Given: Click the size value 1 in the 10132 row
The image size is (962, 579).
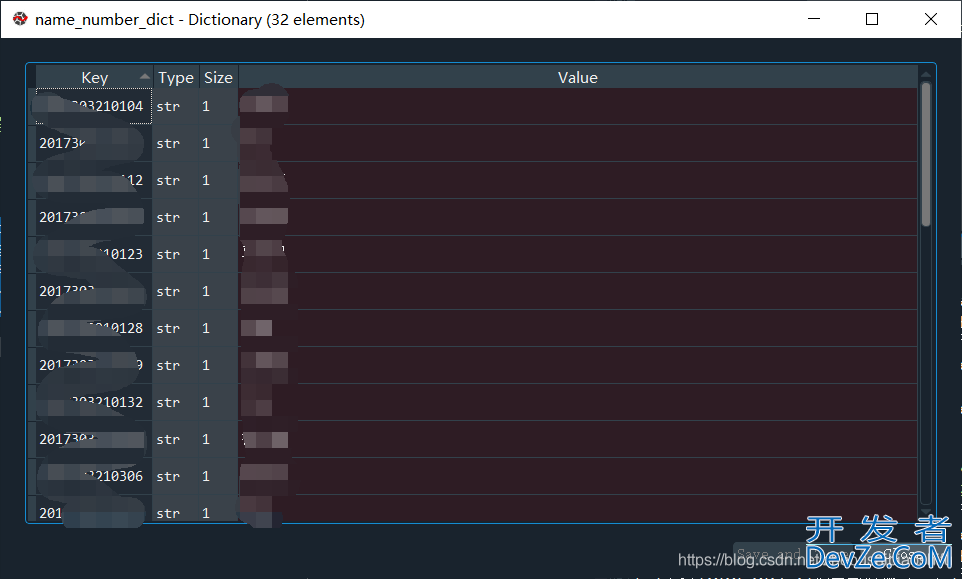Looking at the screenshot, I should [218, 402].
